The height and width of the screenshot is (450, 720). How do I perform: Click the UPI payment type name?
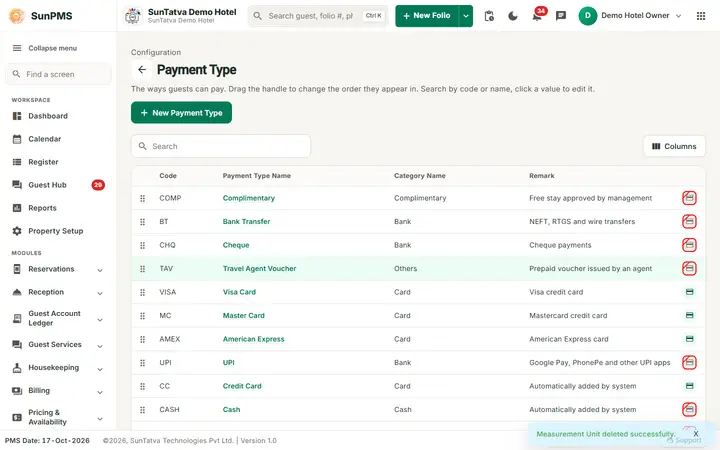pyautogui.click(x=228, y=362)
